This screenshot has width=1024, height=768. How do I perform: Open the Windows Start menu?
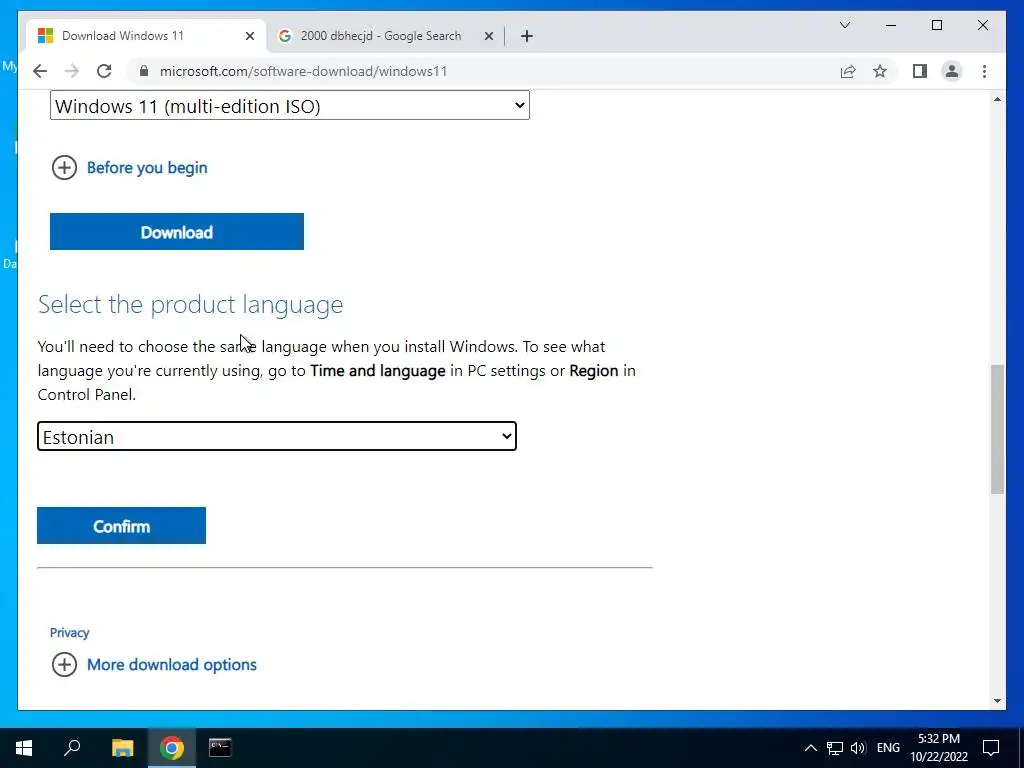(24, 748)
